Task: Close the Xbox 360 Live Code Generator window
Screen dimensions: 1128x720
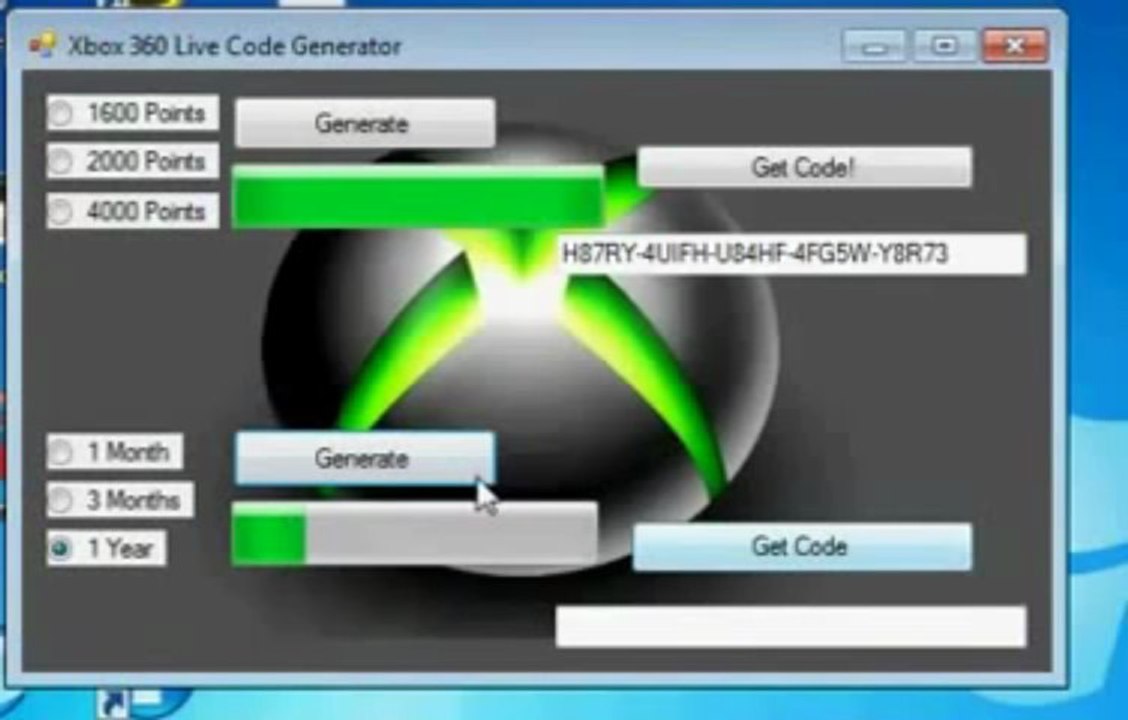Action: [x=1015, y=47]
